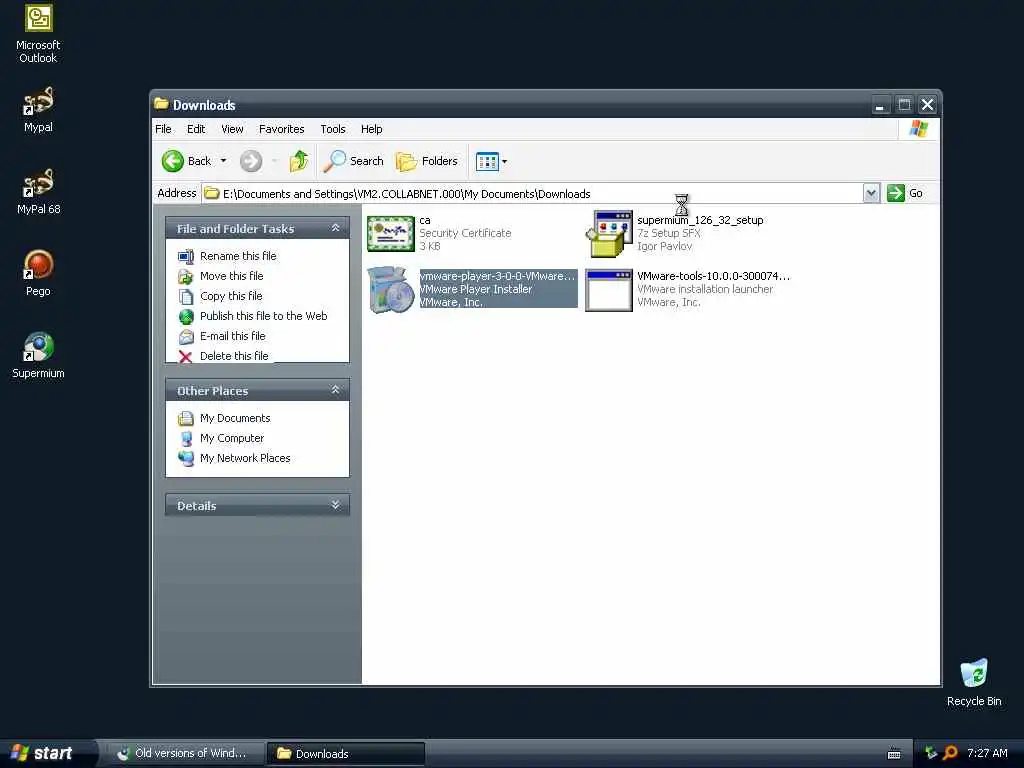The width and height of the screenshot is (1024, 768).
Task: Open the Help menu
Action: point(372,129)
